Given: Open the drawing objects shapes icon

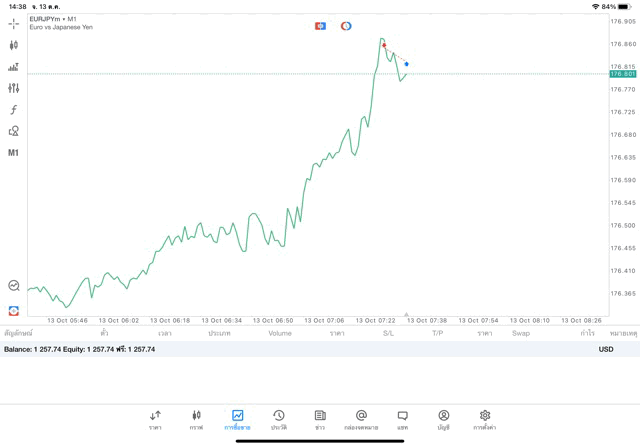Looking at the screenshot, I should 13,131.
